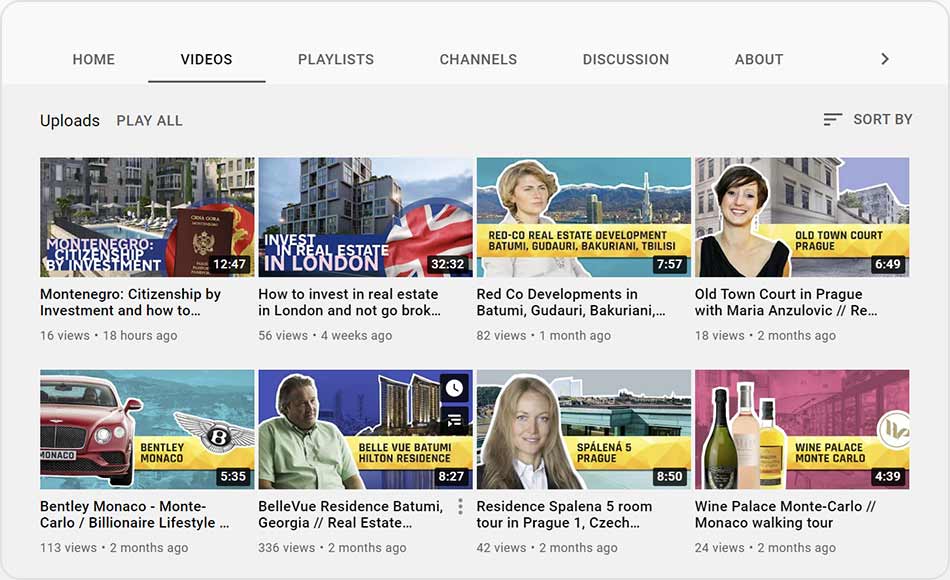The height and width of the screenshot is (580, 950).
Task: Click the 8:50 duration badge
Action: [x=669, y=476]
